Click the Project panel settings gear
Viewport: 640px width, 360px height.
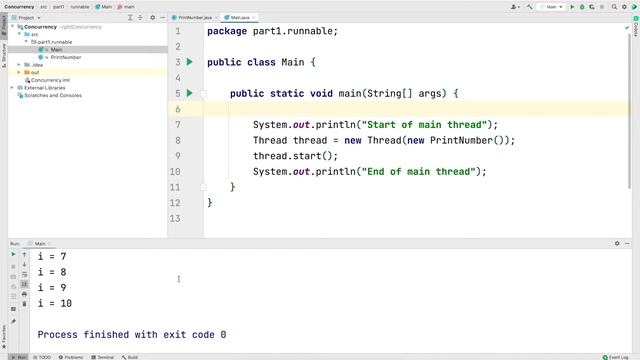[153, 18]
